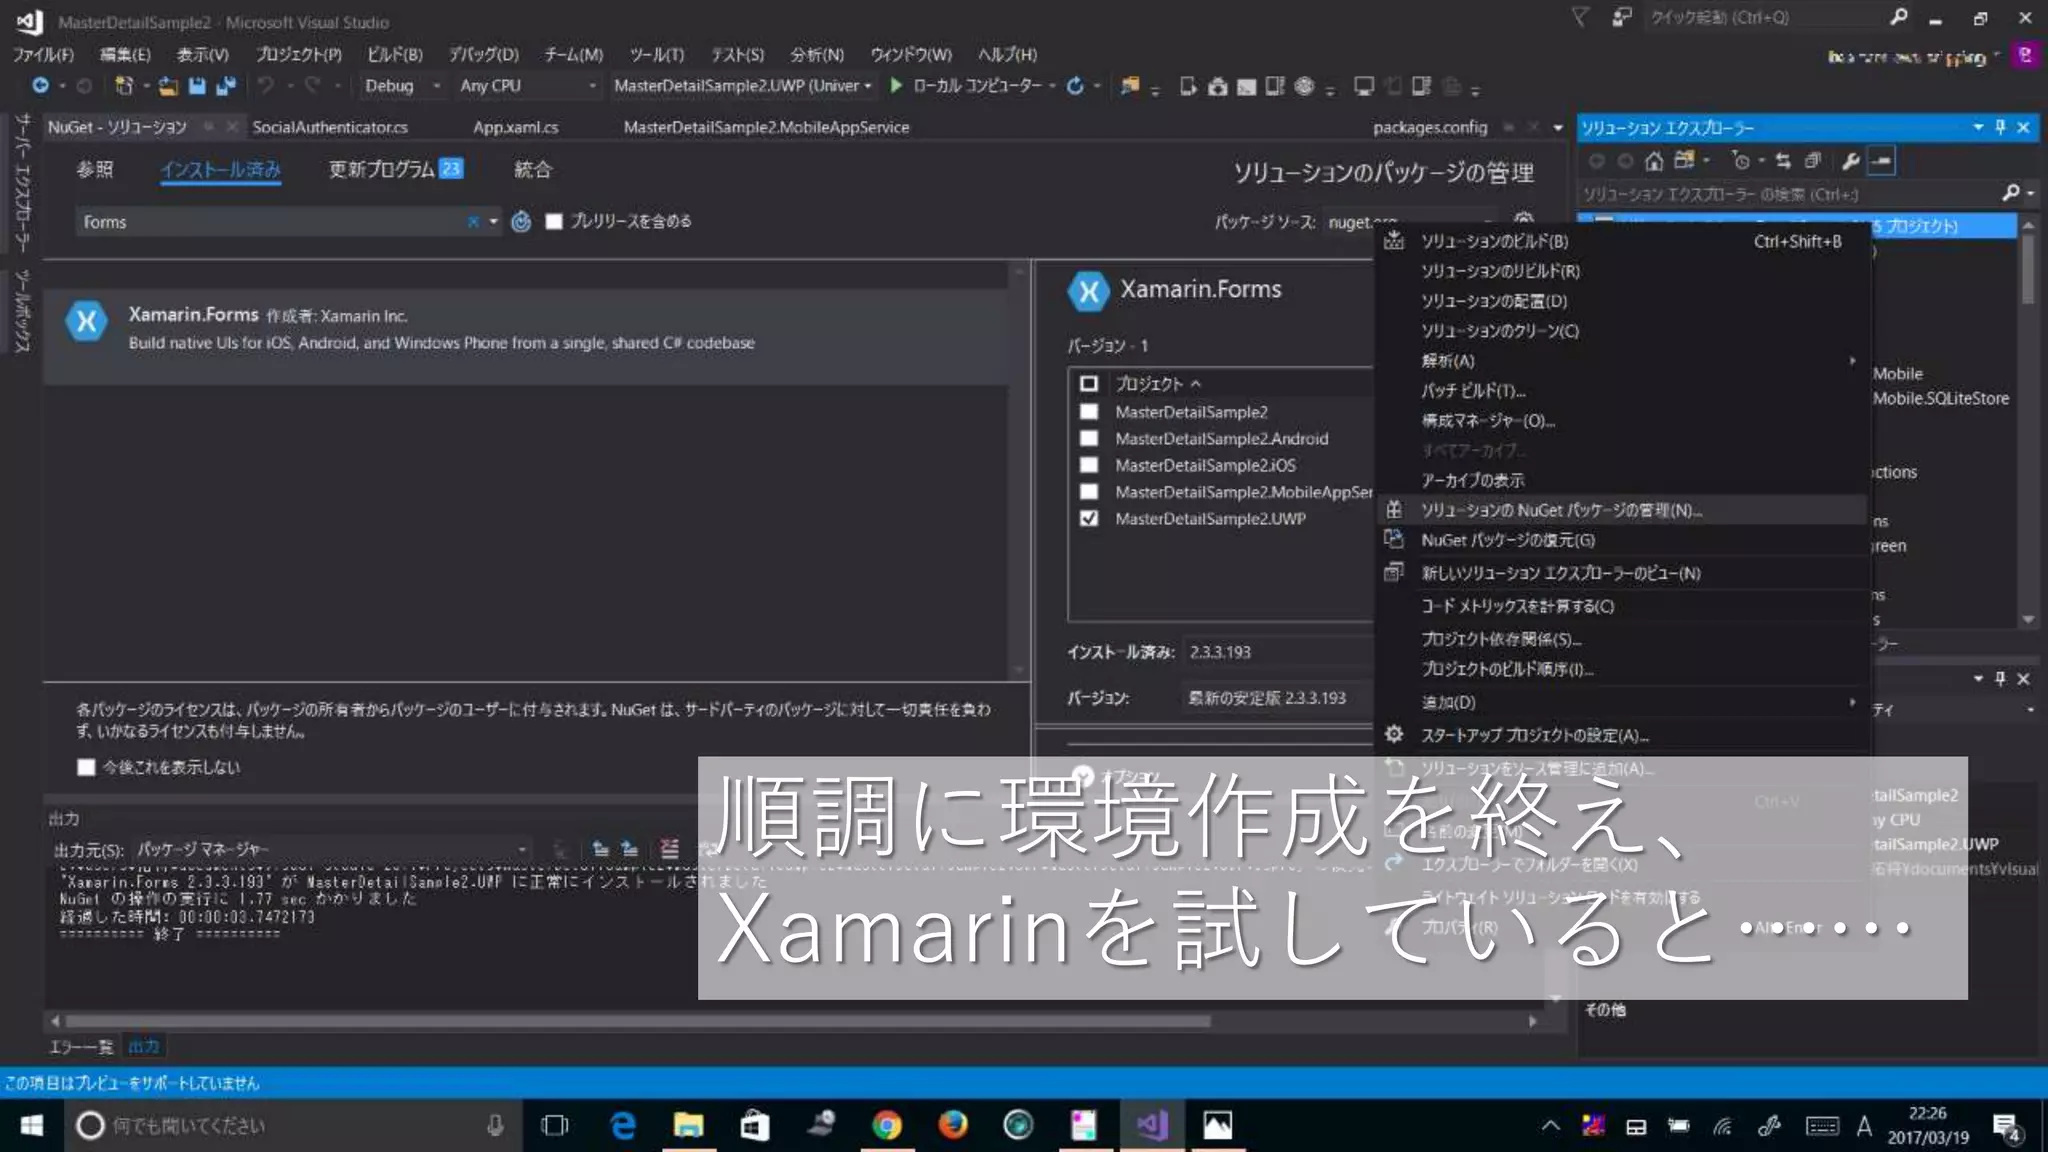This screenshot has height=1152, width=2048.
Task: Click the NuGet search refresh icon
Action: coord(521,221)
